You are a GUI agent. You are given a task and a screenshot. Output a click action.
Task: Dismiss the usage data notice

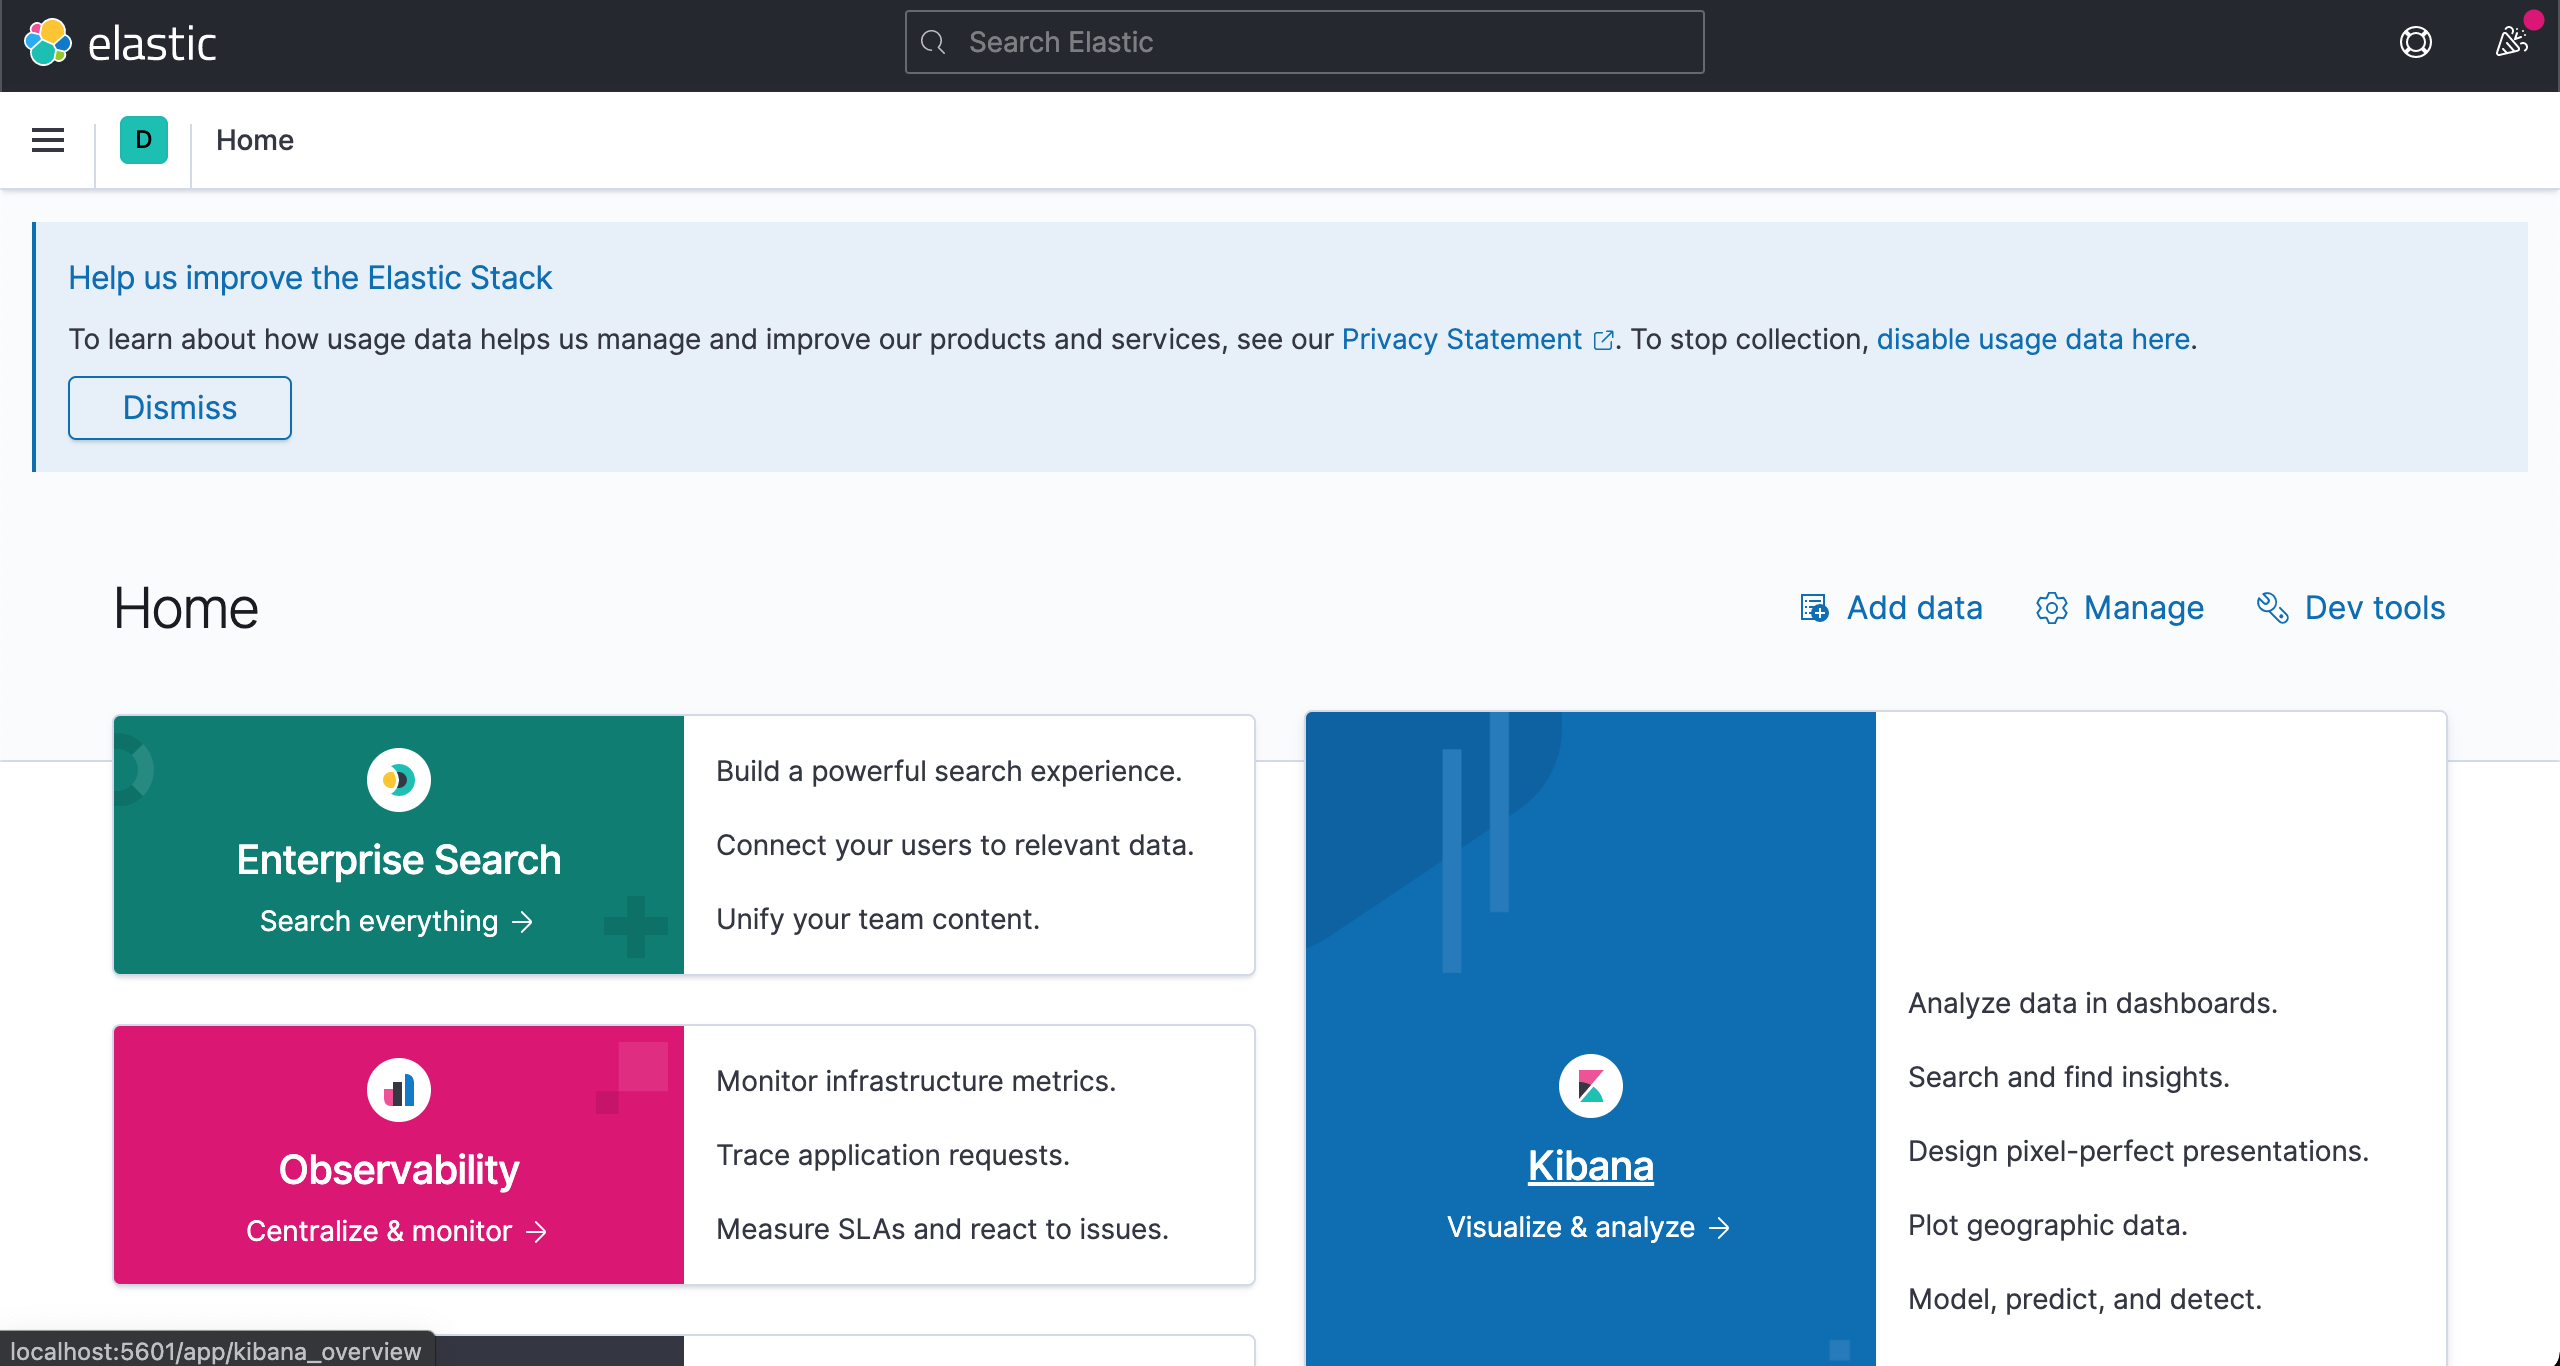[180, 408]
